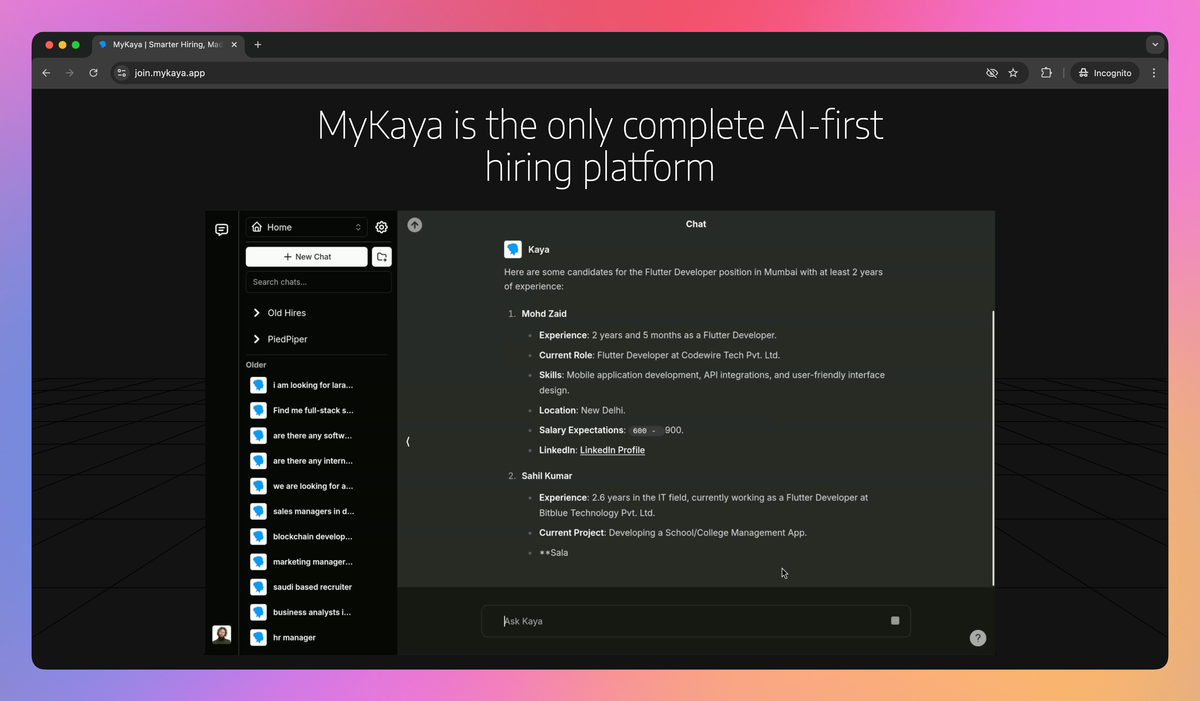Open the chat panel icon in left rail

222,229
